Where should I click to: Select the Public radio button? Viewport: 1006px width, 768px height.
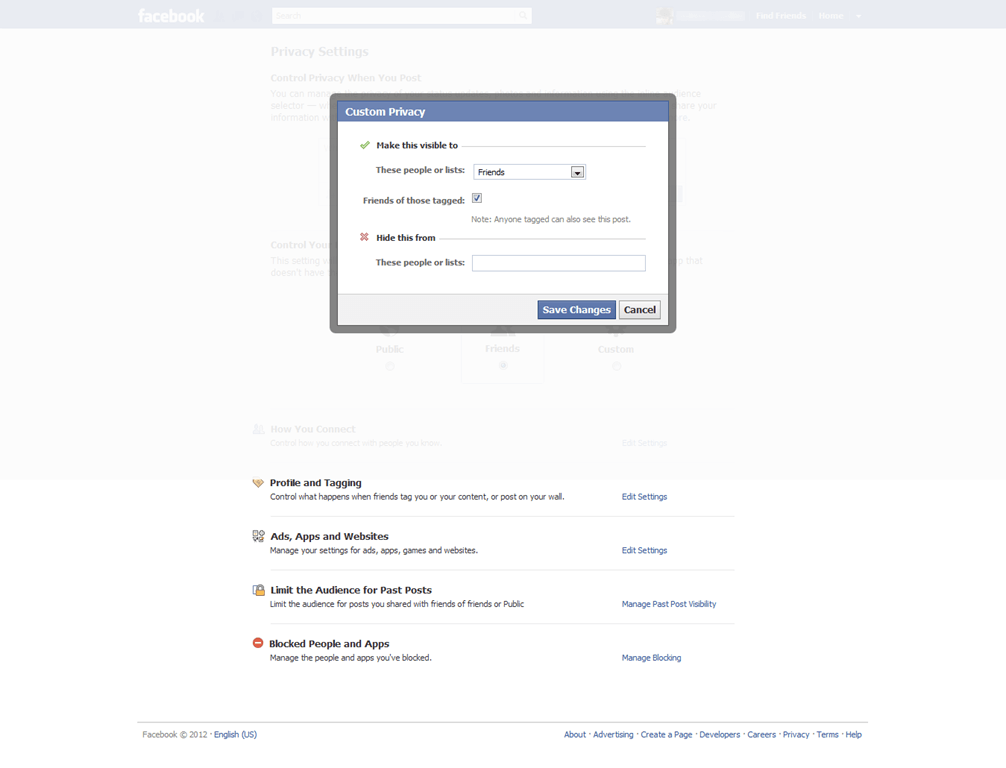(x=390, y=366)
